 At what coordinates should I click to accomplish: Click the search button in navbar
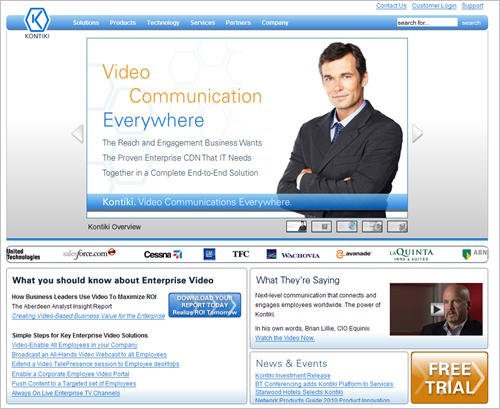click(x=471, y=23)
